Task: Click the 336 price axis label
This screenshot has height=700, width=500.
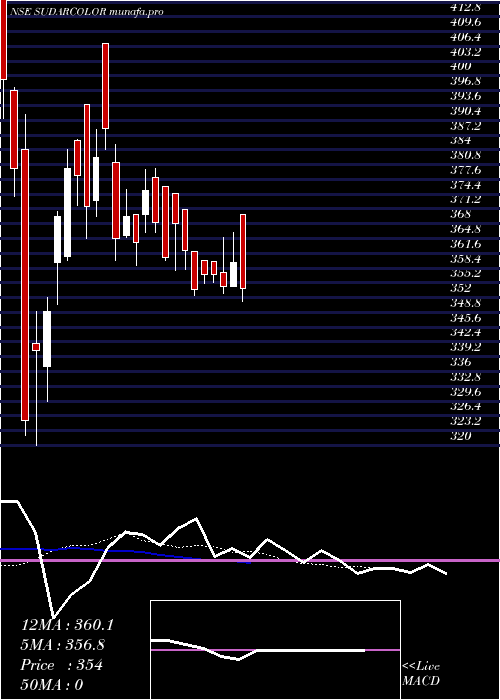Action: click(x=461, y=362)
